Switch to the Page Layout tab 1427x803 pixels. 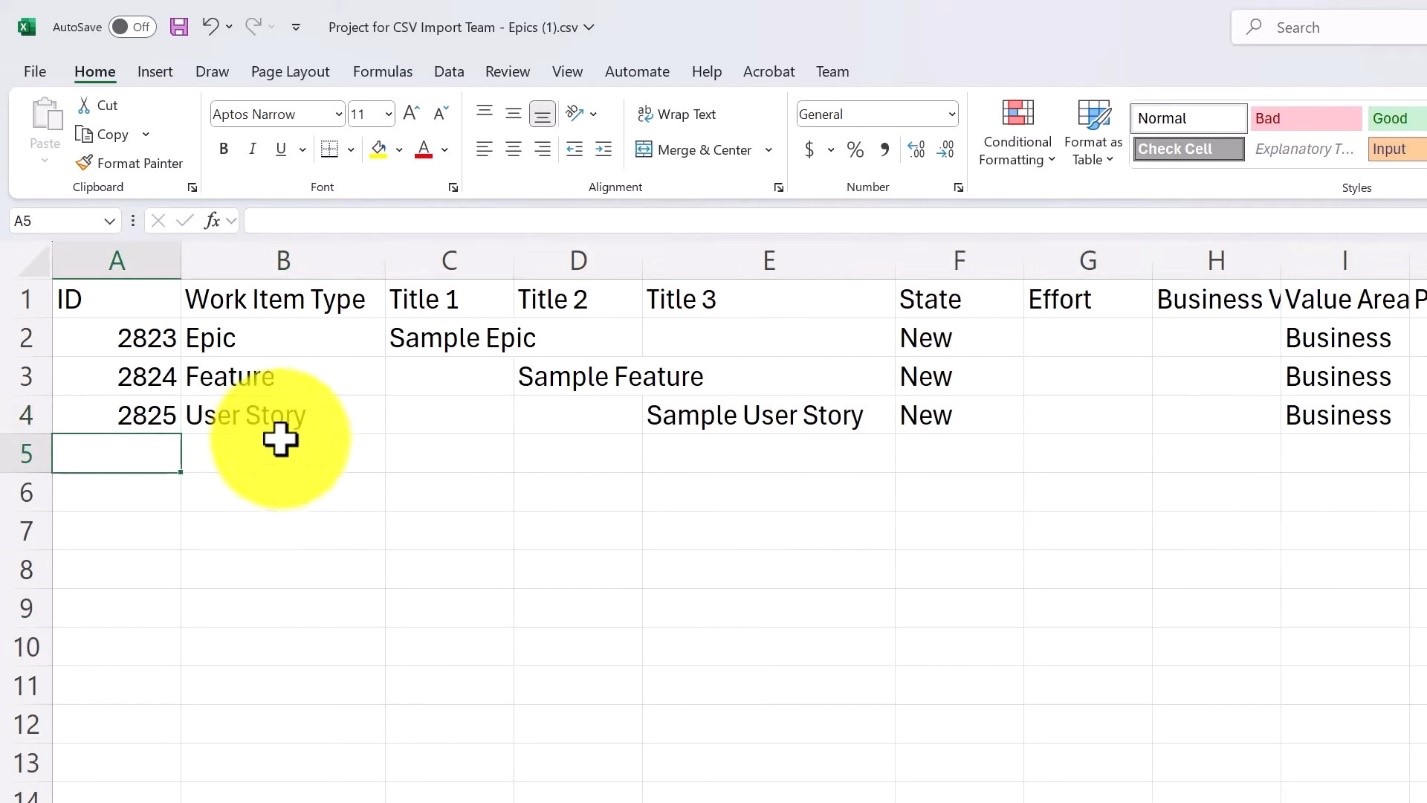pos(290,71)
